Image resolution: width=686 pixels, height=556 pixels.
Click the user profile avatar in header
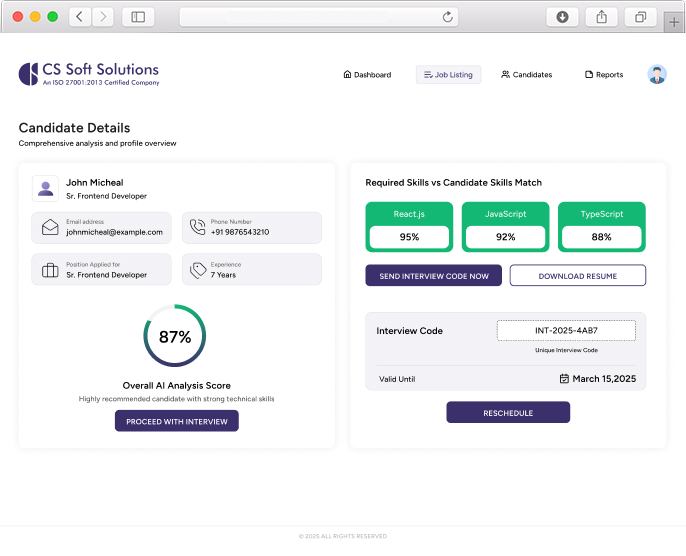tap(657, 74)
